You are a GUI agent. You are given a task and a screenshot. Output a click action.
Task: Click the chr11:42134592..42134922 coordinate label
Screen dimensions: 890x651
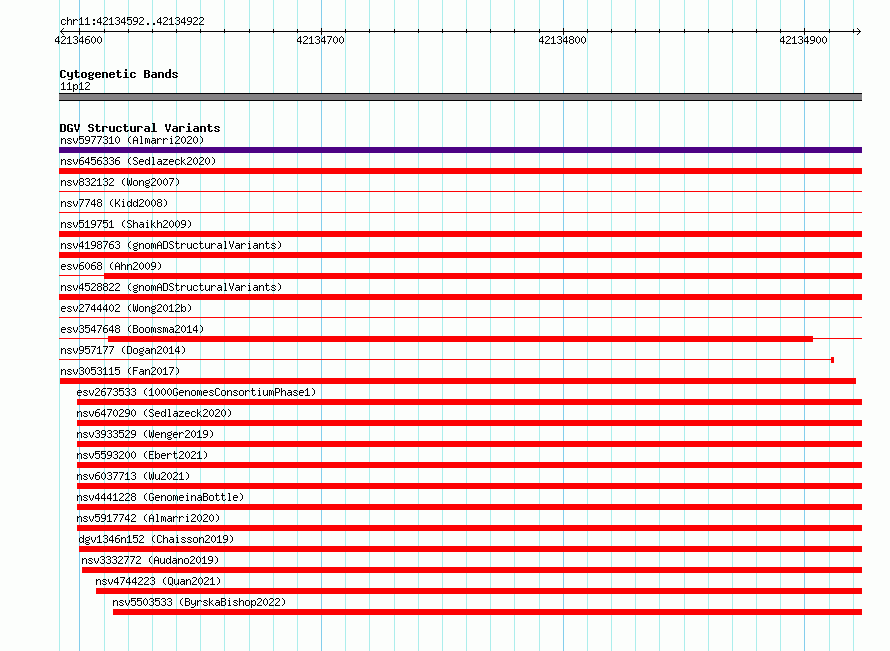pyautogui.click(x=132, y=21)
